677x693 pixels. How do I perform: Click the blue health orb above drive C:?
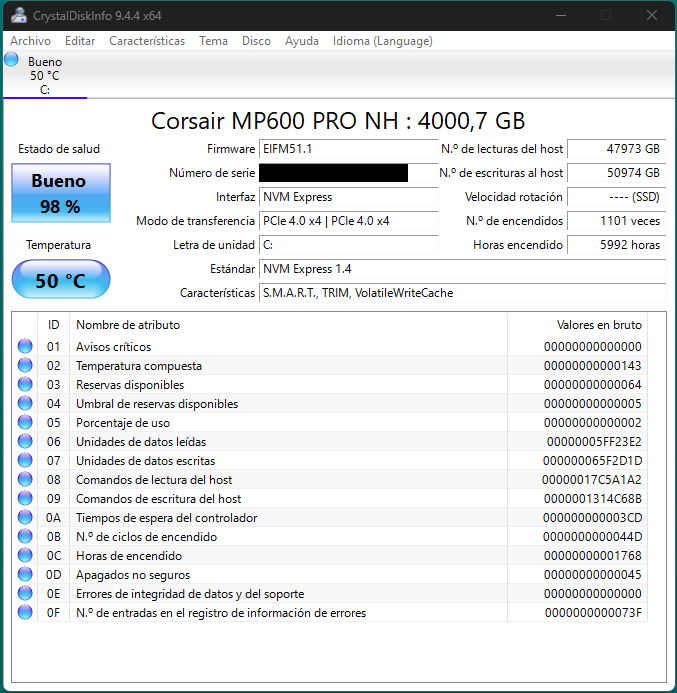click(11, 60)
